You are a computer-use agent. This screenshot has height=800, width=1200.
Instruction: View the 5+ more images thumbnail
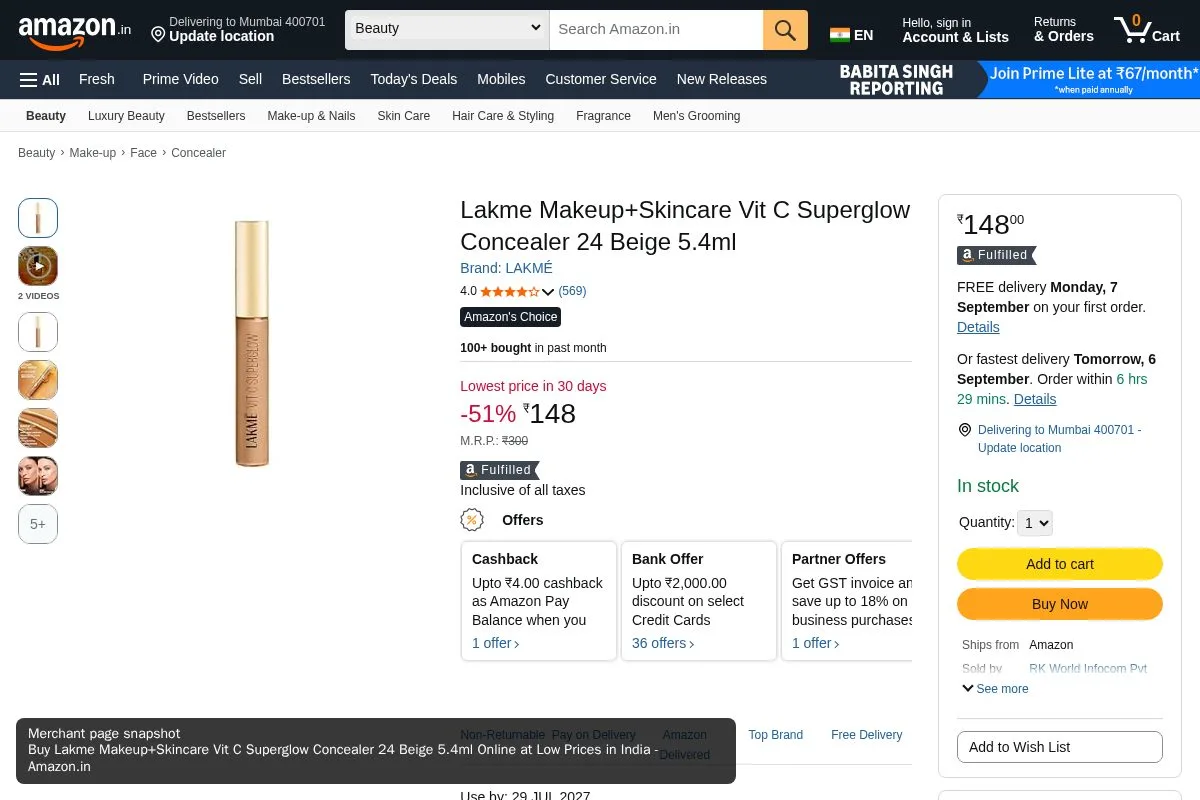tap(38, 524)
